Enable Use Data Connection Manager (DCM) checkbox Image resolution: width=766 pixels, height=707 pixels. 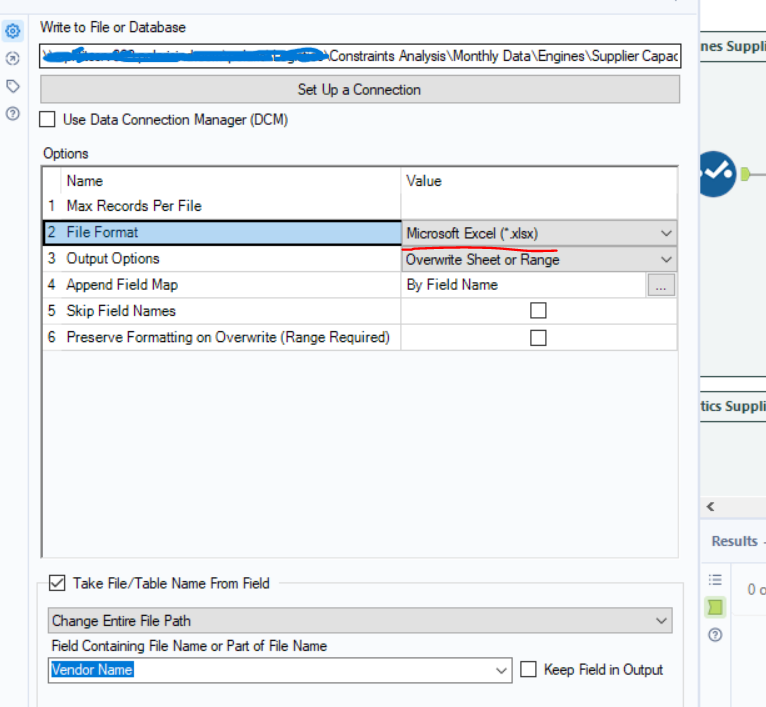[x=47, y=120]
